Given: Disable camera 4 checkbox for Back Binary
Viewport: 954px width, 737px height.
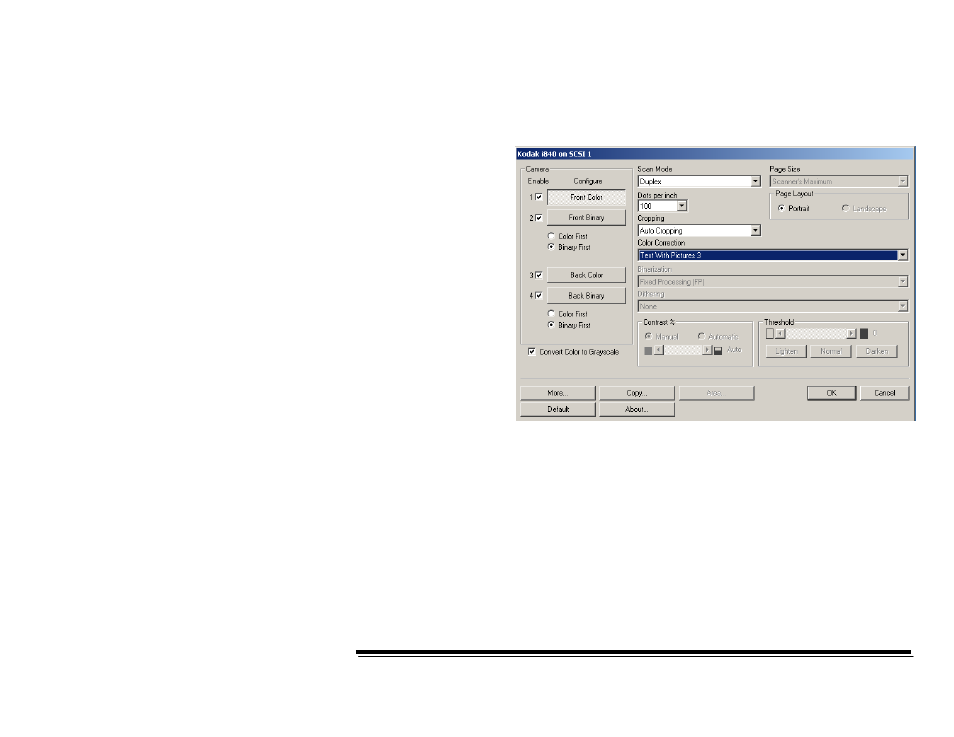Looking at the screenshot, I should point(538,296).
